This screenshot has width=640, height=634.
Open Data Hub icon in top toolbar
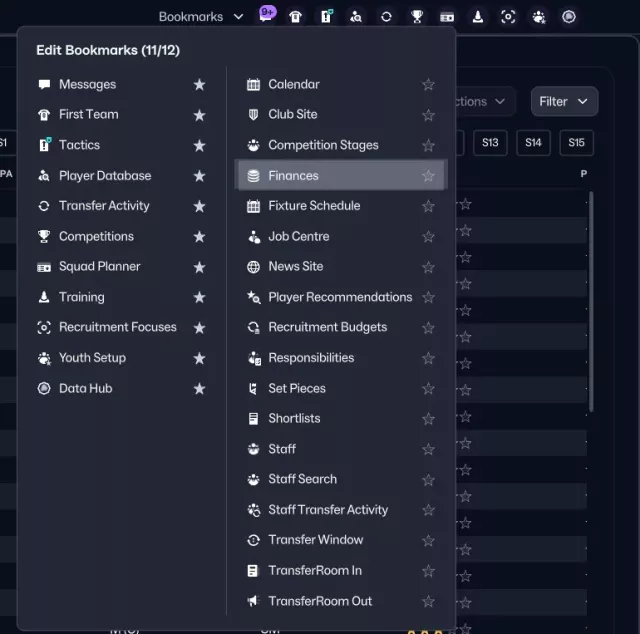pyautogui.click(x=569, y=17)
